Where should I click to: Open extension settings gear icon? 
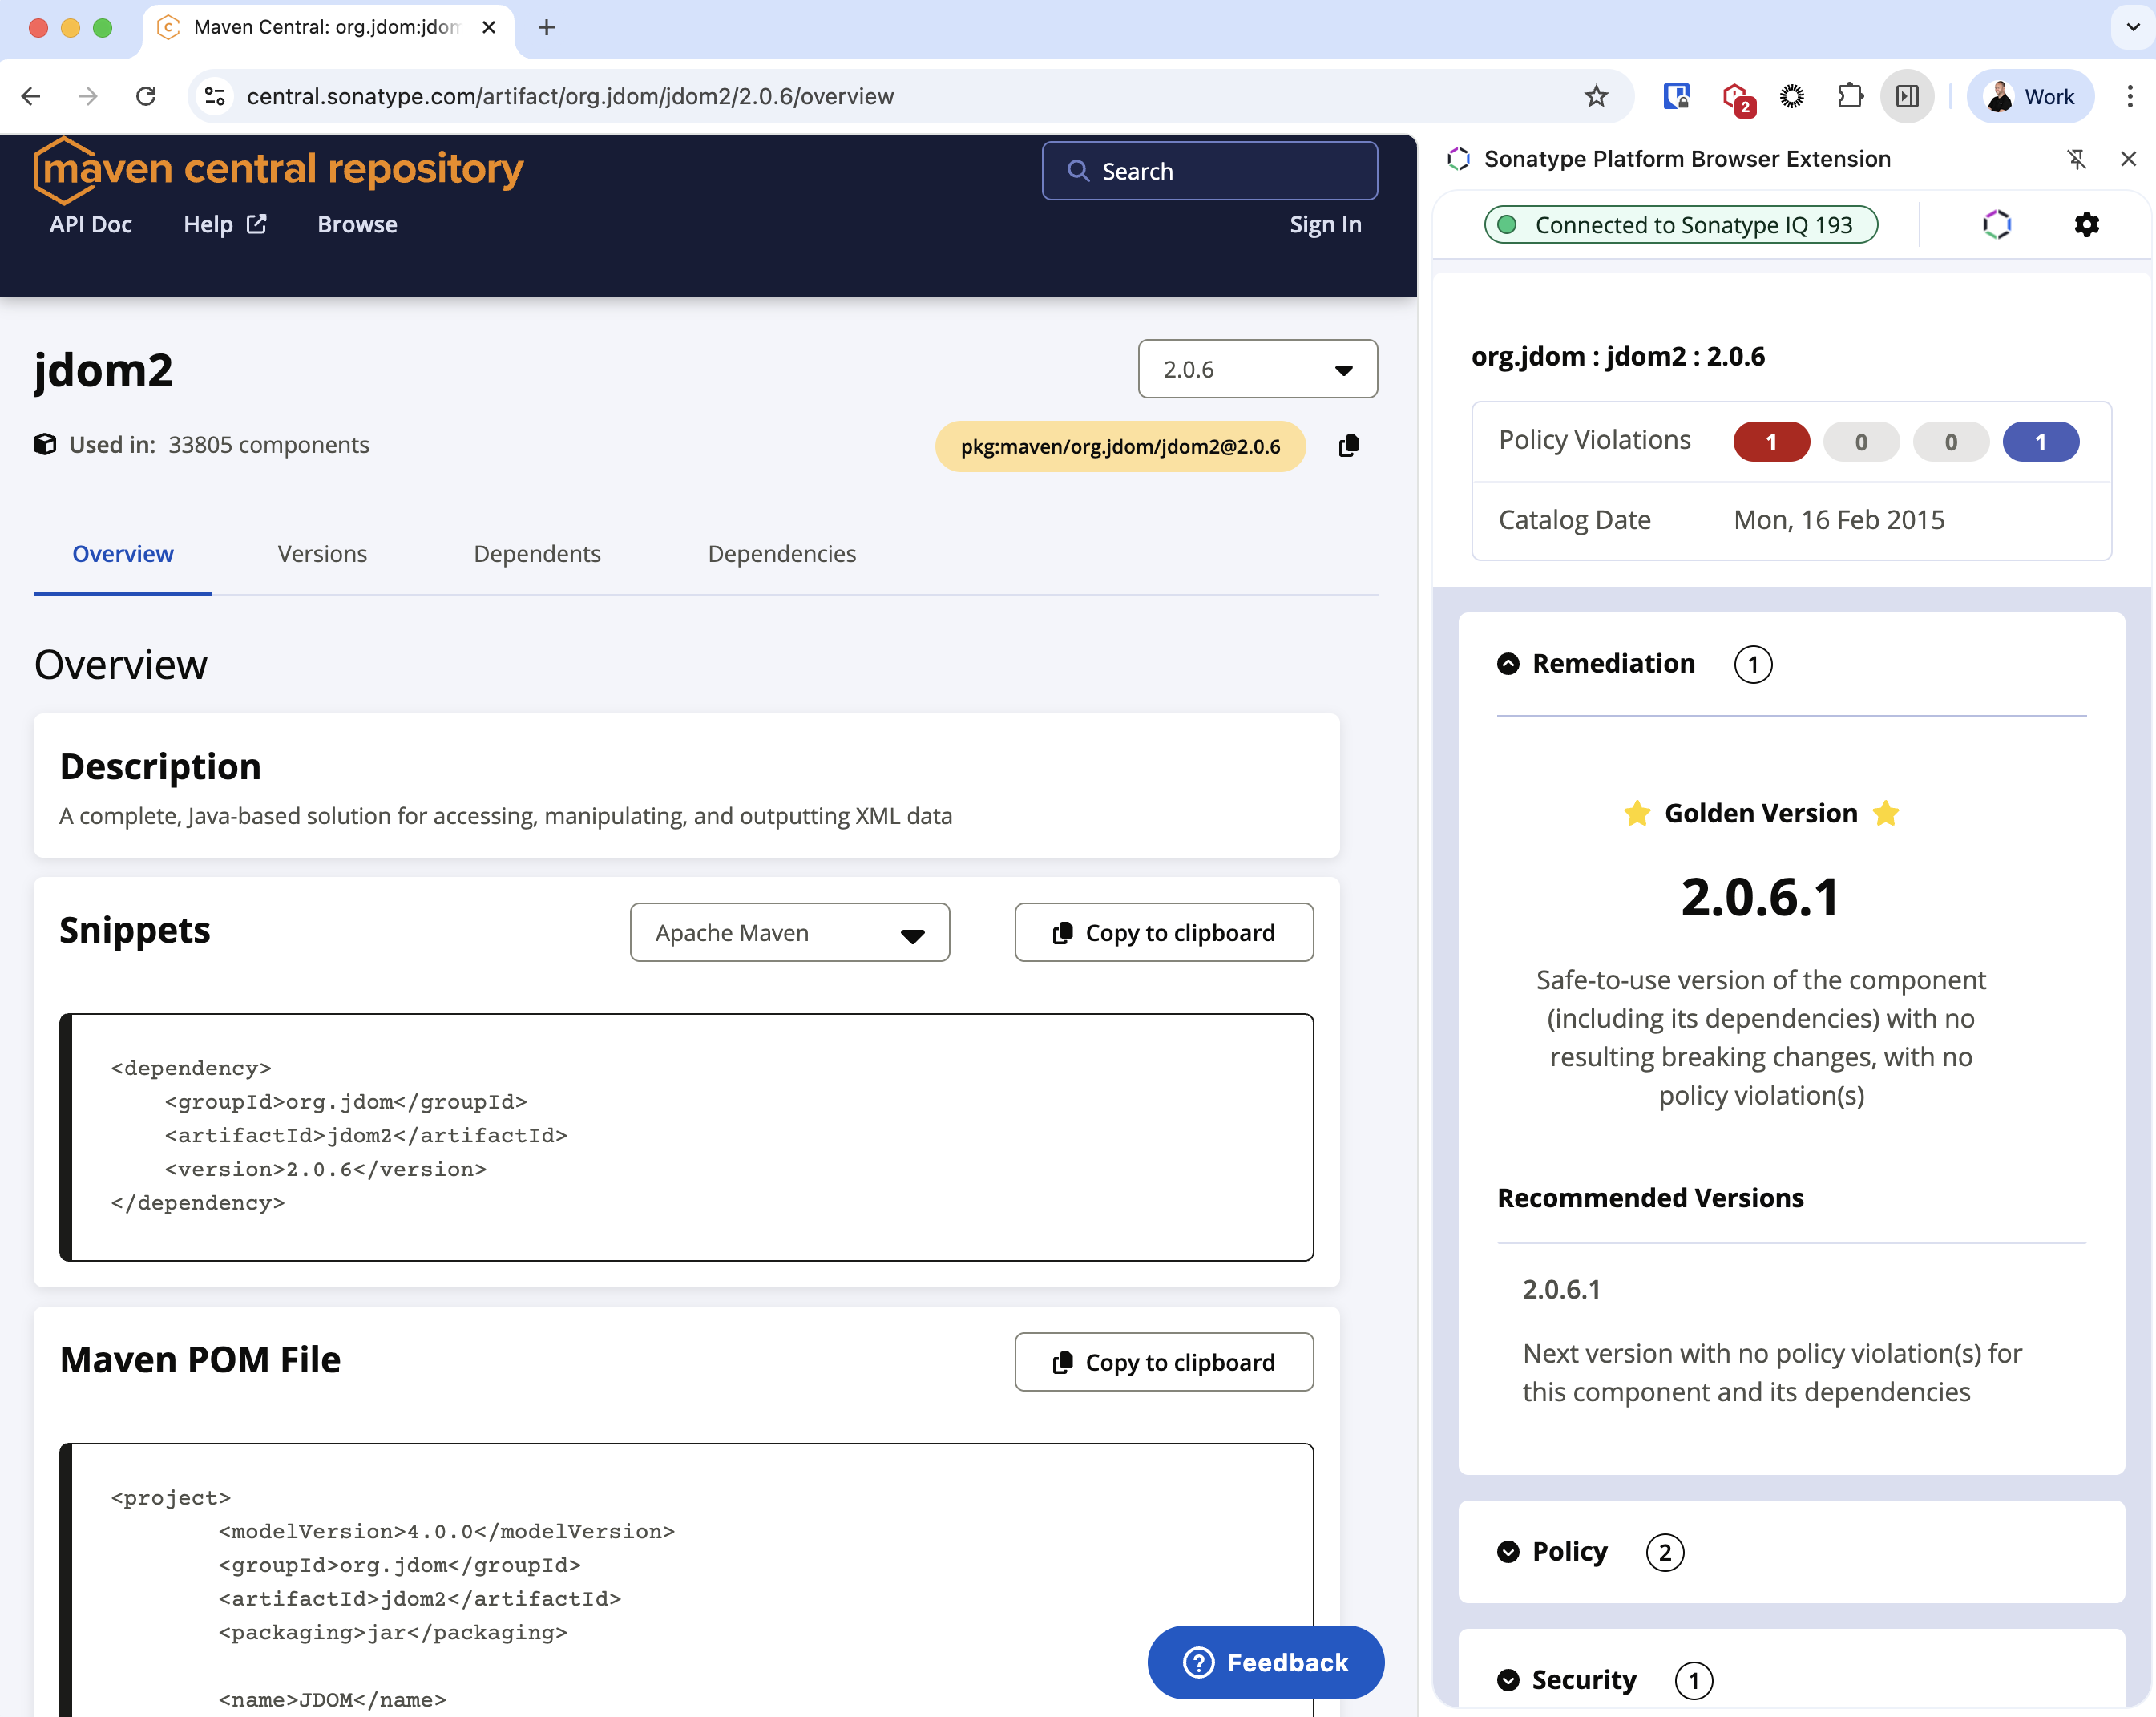point(2086,225)
